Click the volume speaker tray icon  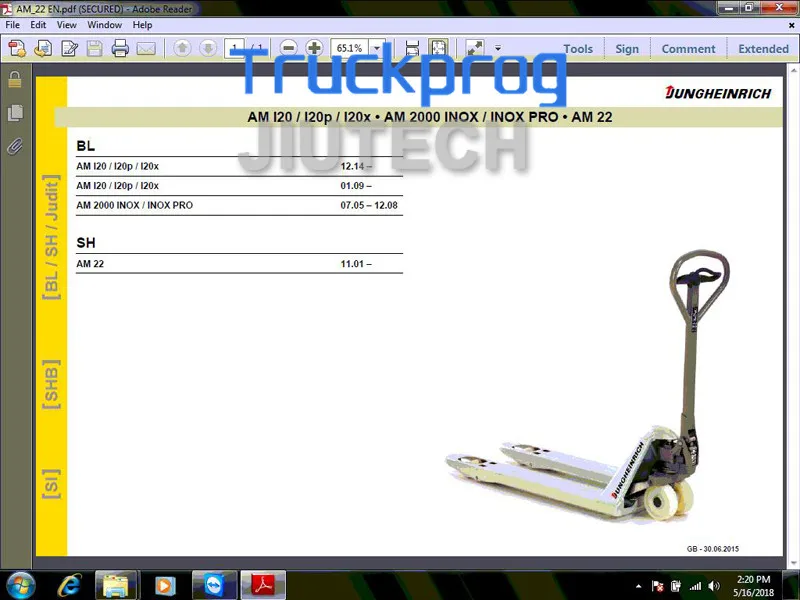714,586
